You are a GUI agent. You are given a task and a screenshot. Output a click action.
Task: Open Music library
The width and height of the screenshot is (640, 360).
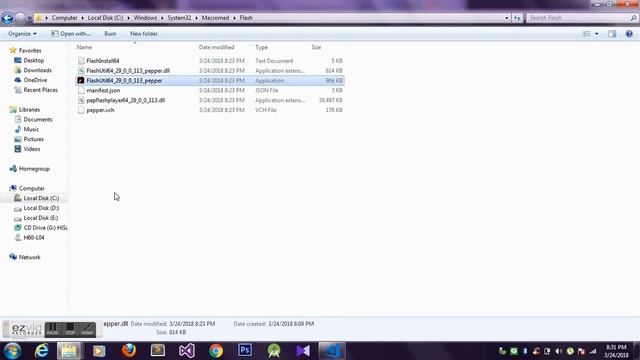pyautogui.click(x=31, y=129)
